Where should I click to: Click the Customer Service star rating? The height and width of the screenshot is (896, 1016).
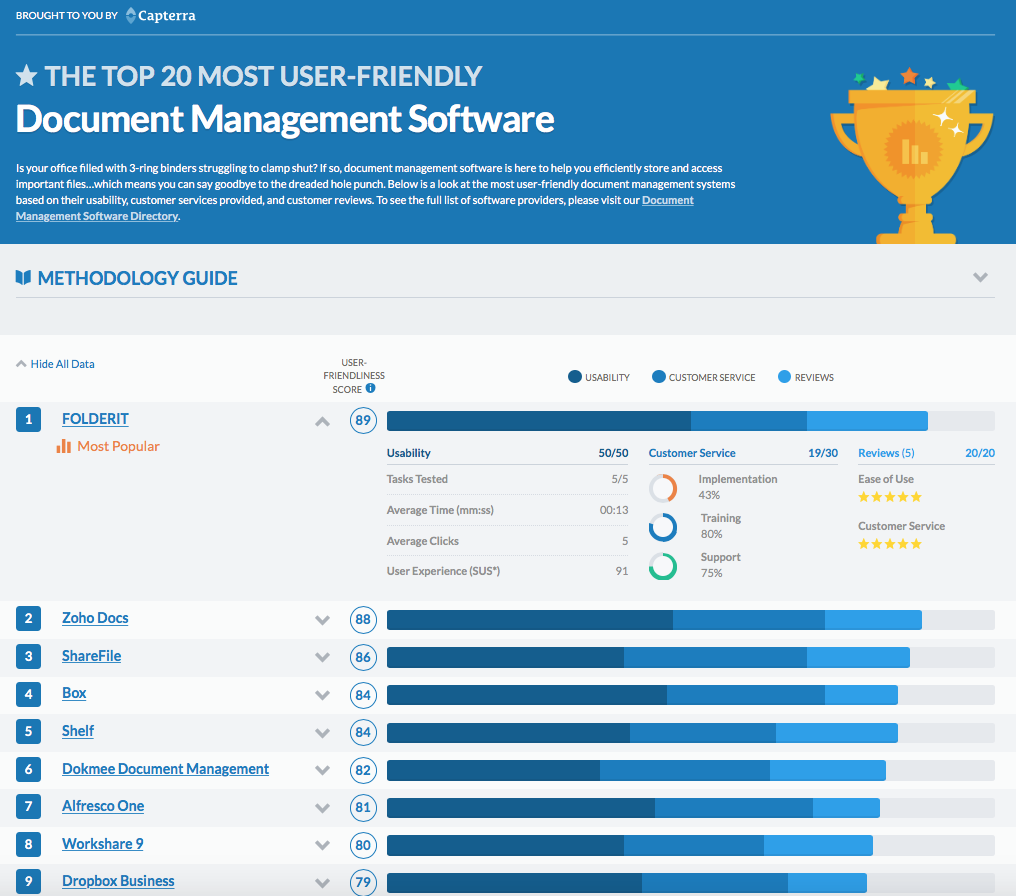point(890,544)
